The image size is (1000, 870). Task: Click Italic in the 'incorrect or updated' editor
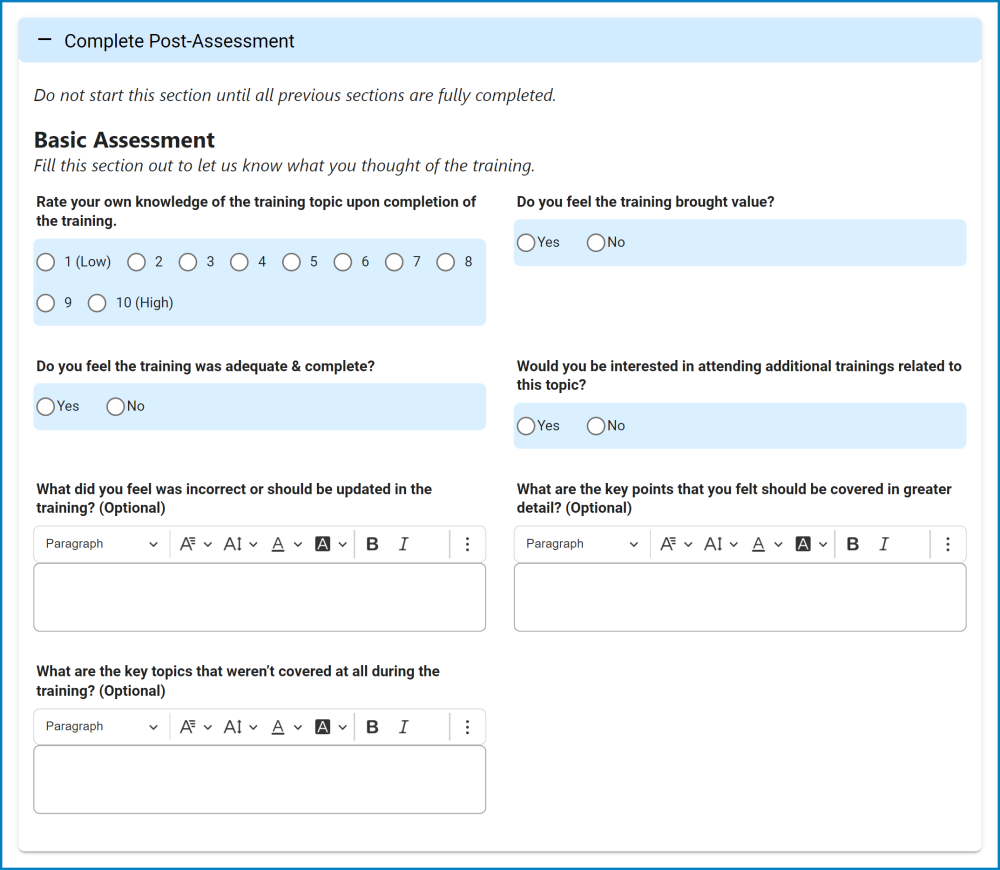tap(404, 544)
